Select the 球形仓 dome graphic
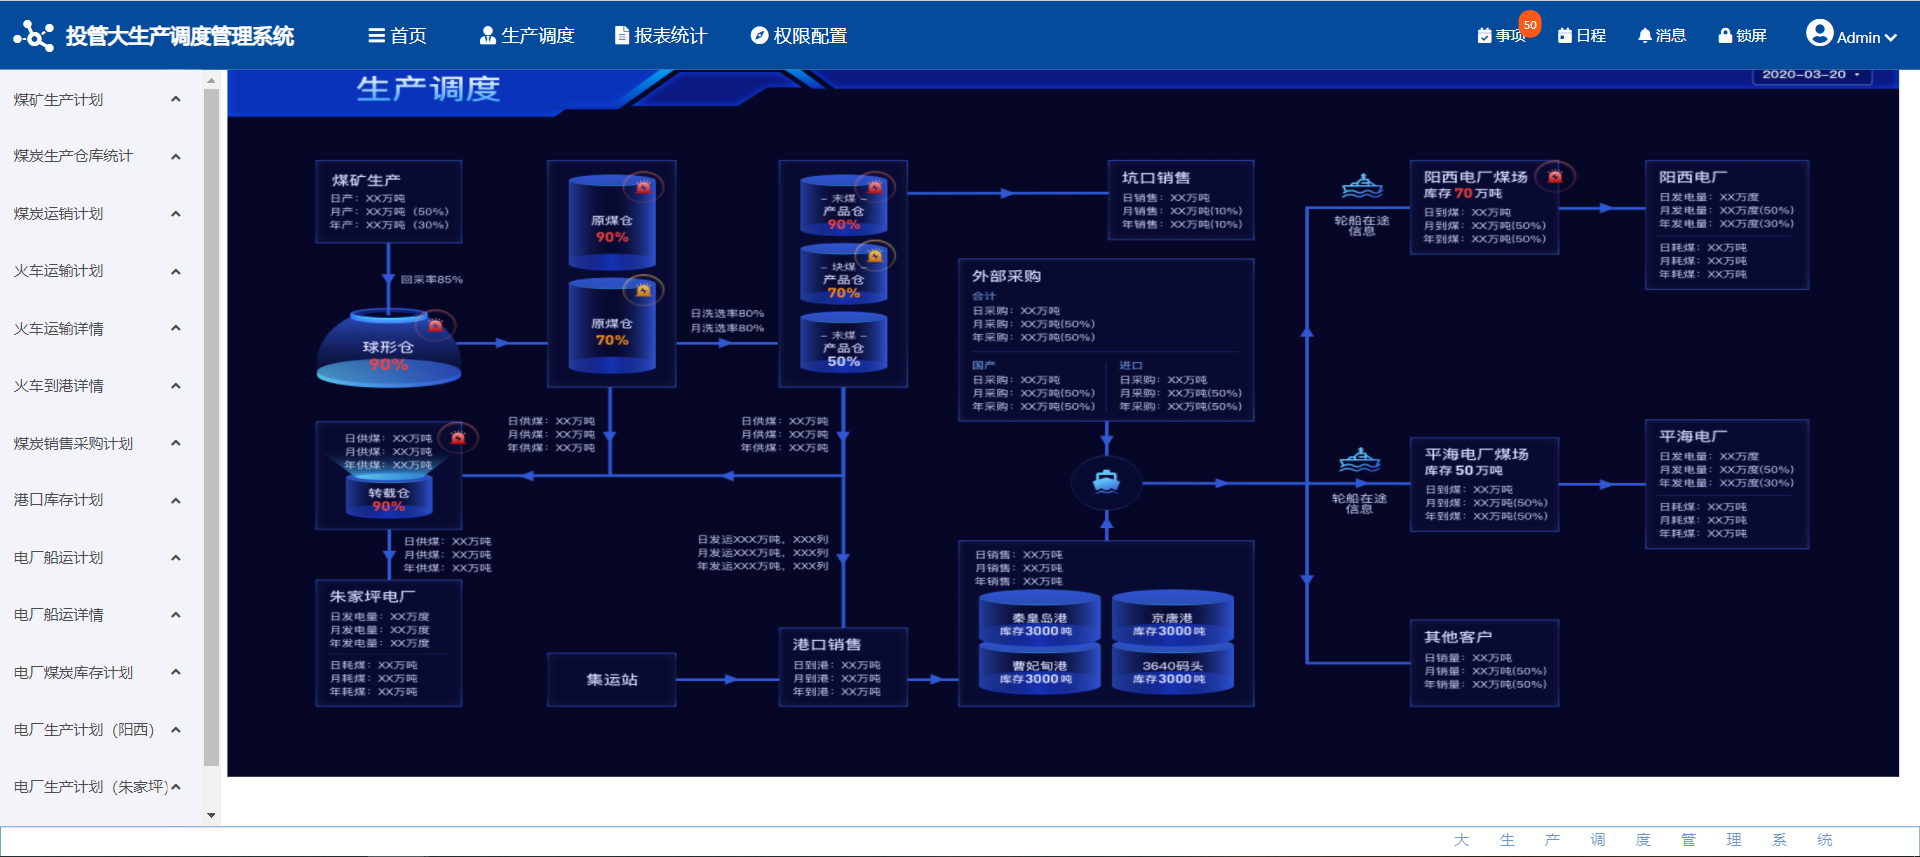 coord(388,348)
